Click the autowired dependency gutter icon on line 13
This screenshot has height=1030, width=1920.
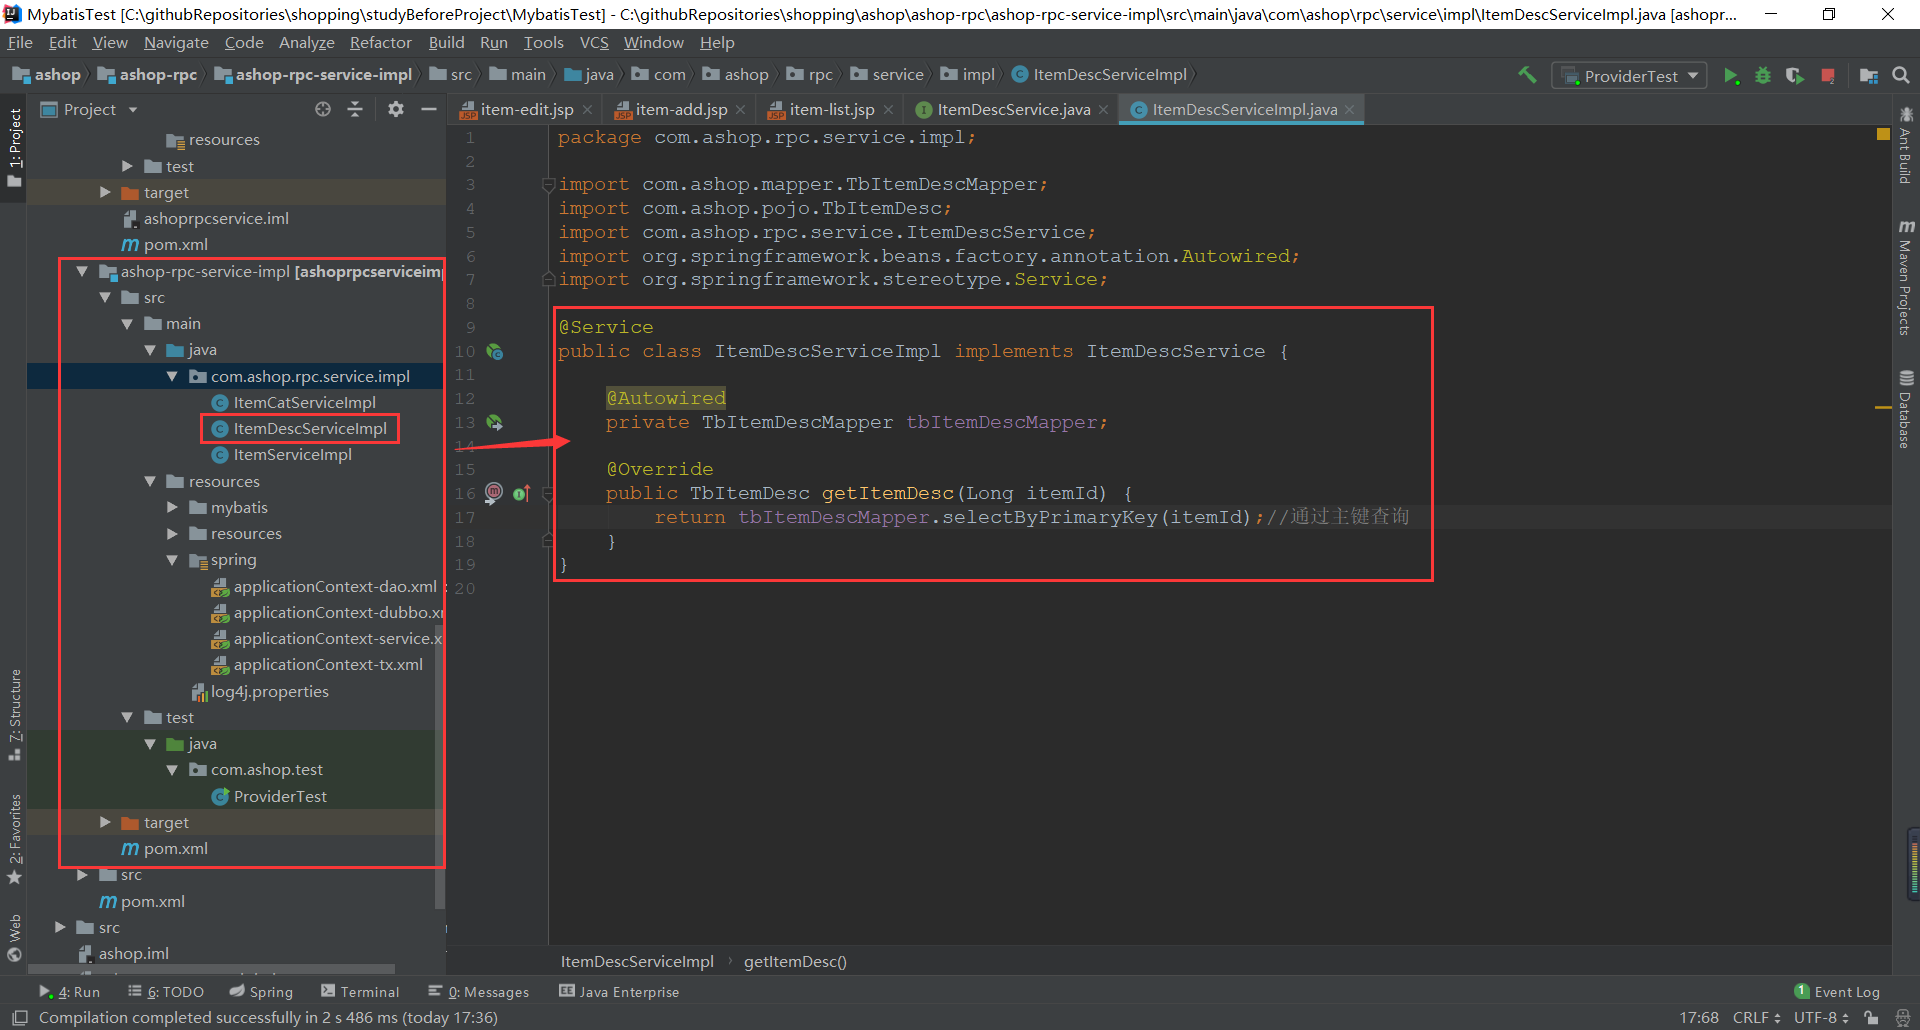pos(494,423)
